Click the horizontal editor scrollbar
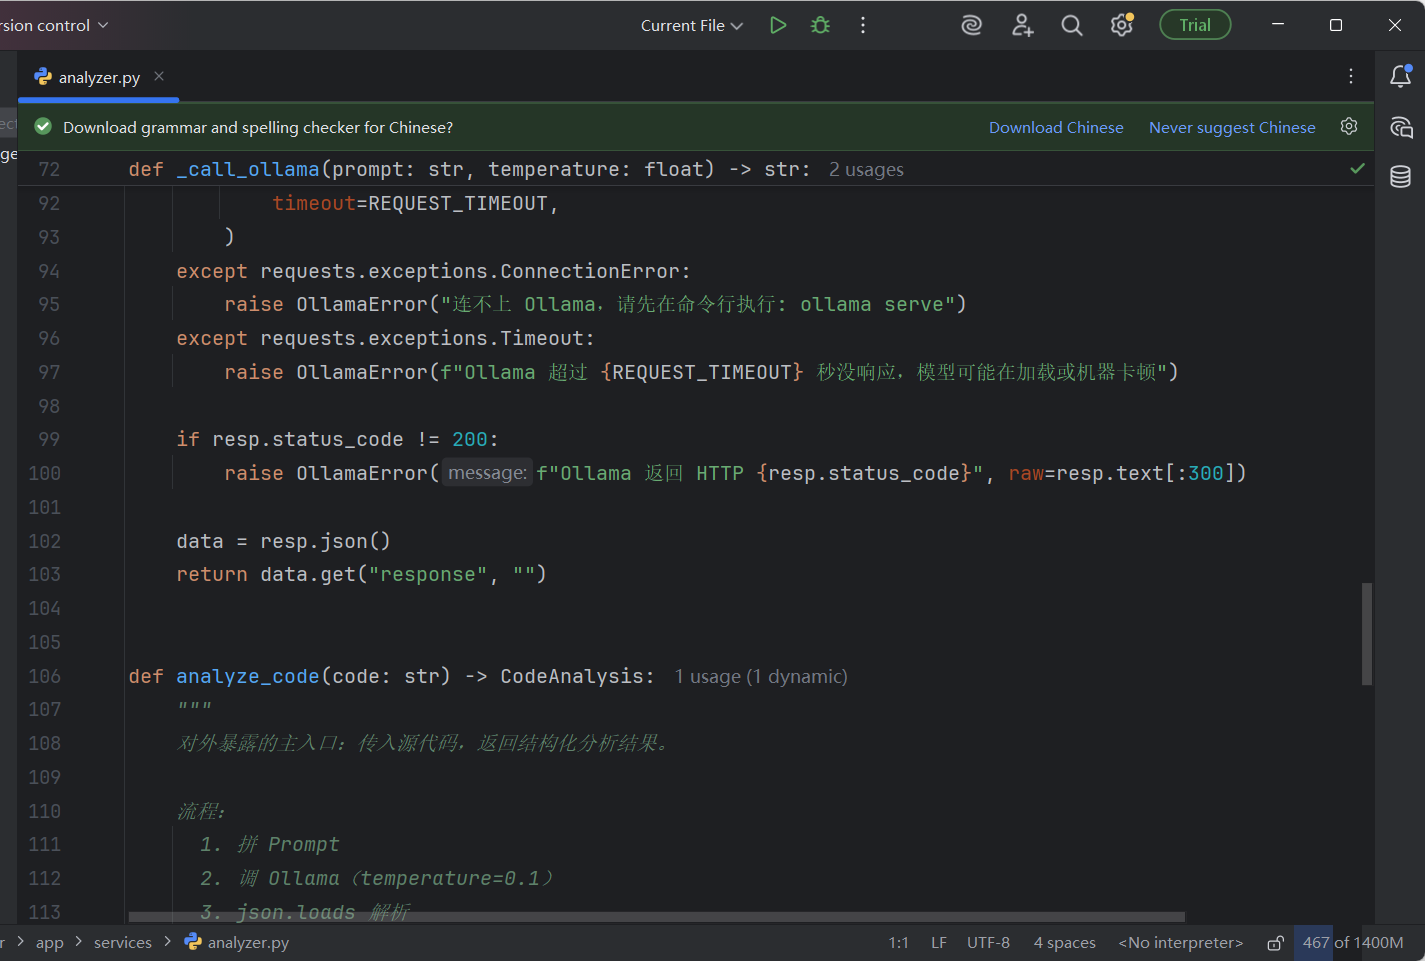This screenshot has width=1425, height=961. (x=657, y=916)
